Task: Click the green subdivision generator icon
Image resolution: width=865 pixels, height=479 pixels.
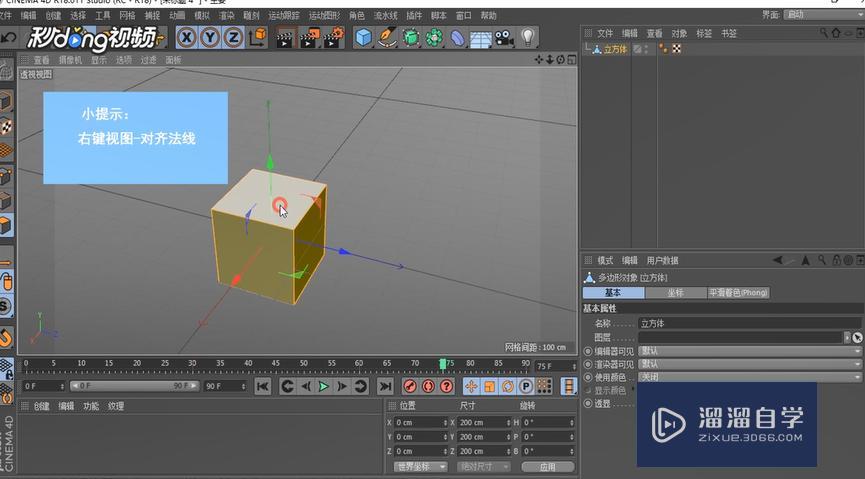Action: point(411,38)
